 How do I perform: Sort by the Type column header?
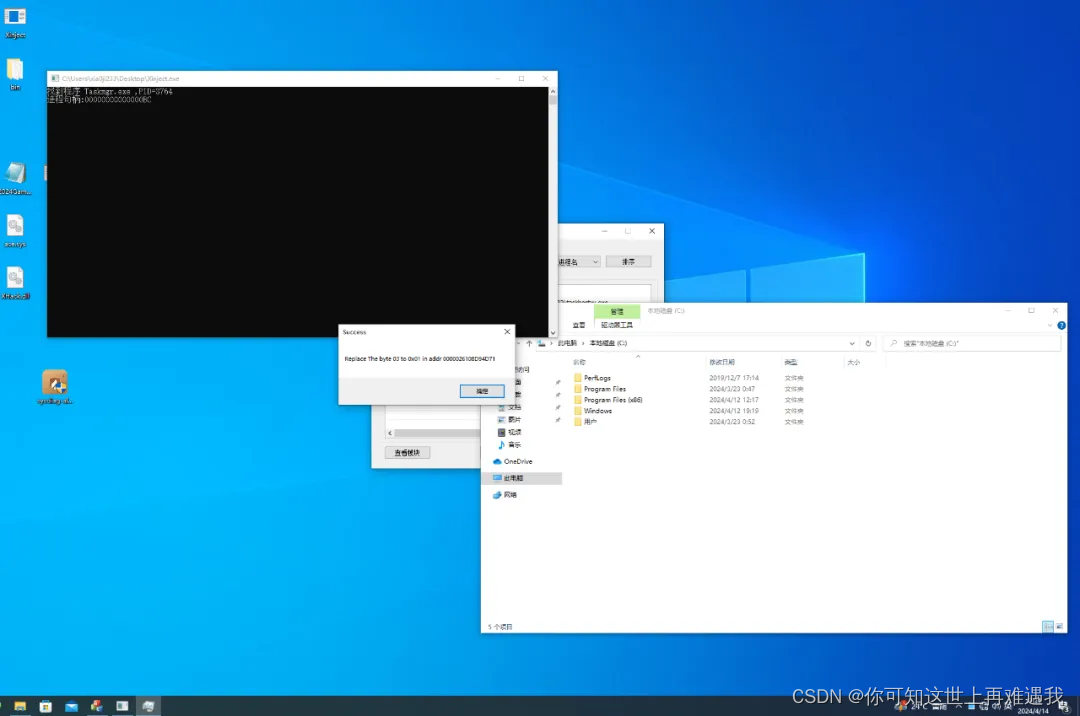791,362
